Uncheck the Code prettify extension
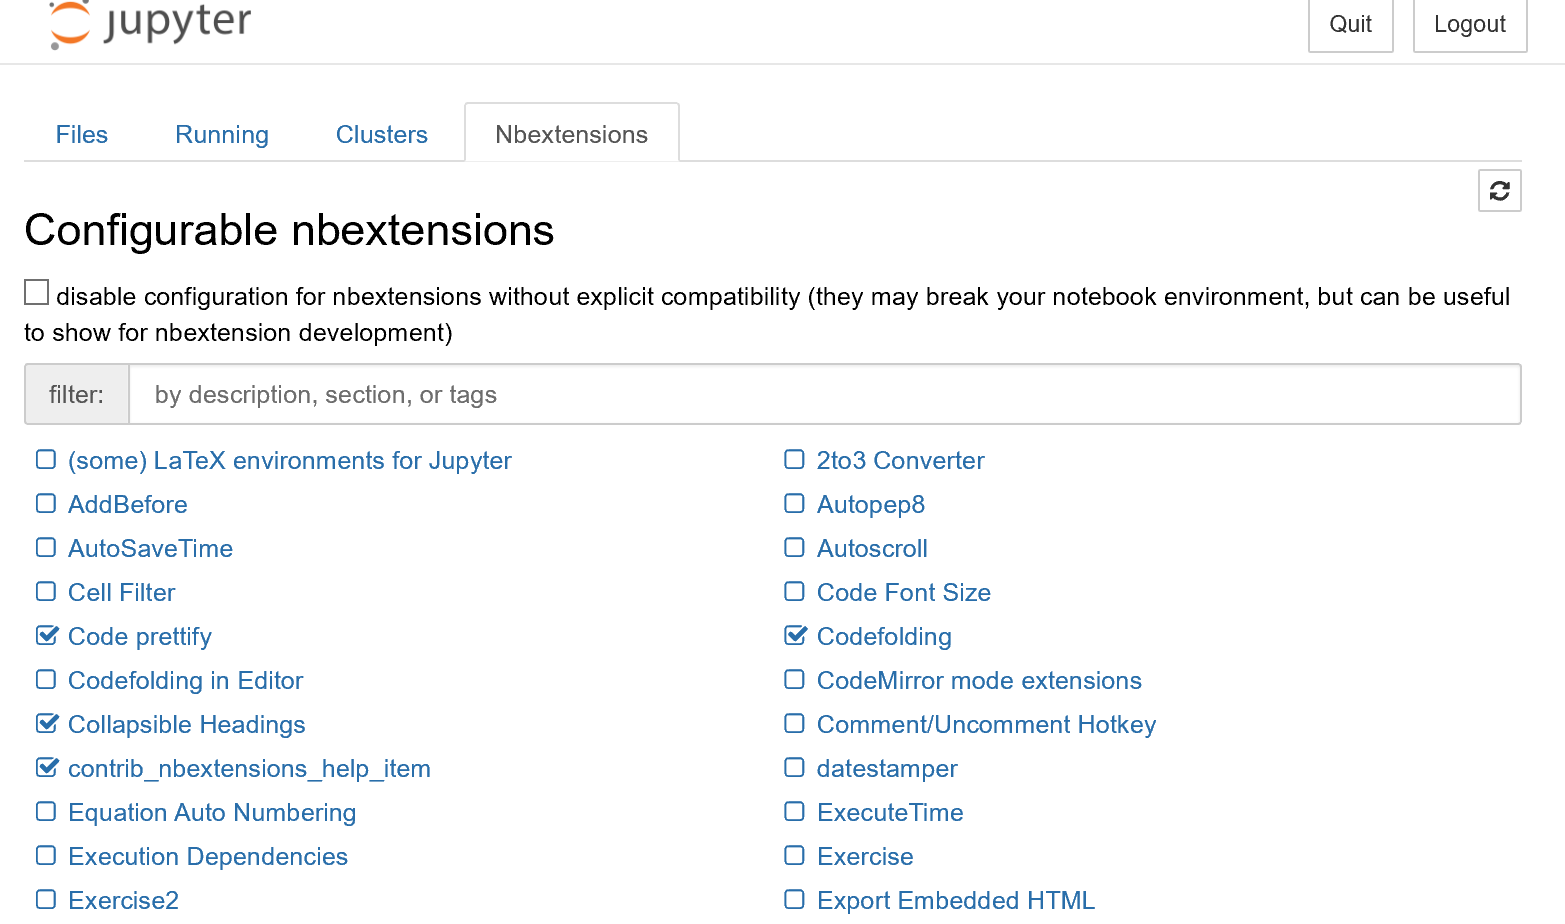This screenshot has width=1565, height=924. (x=45, y=635)
